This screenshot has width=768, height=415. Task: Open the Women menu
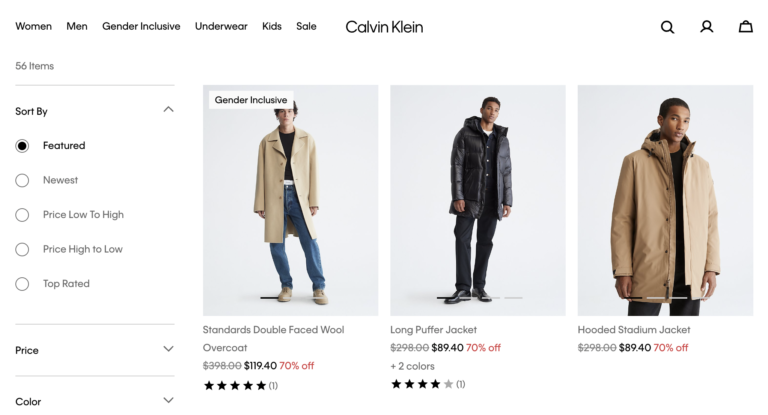pyautogui.click(x=33, y=26)
